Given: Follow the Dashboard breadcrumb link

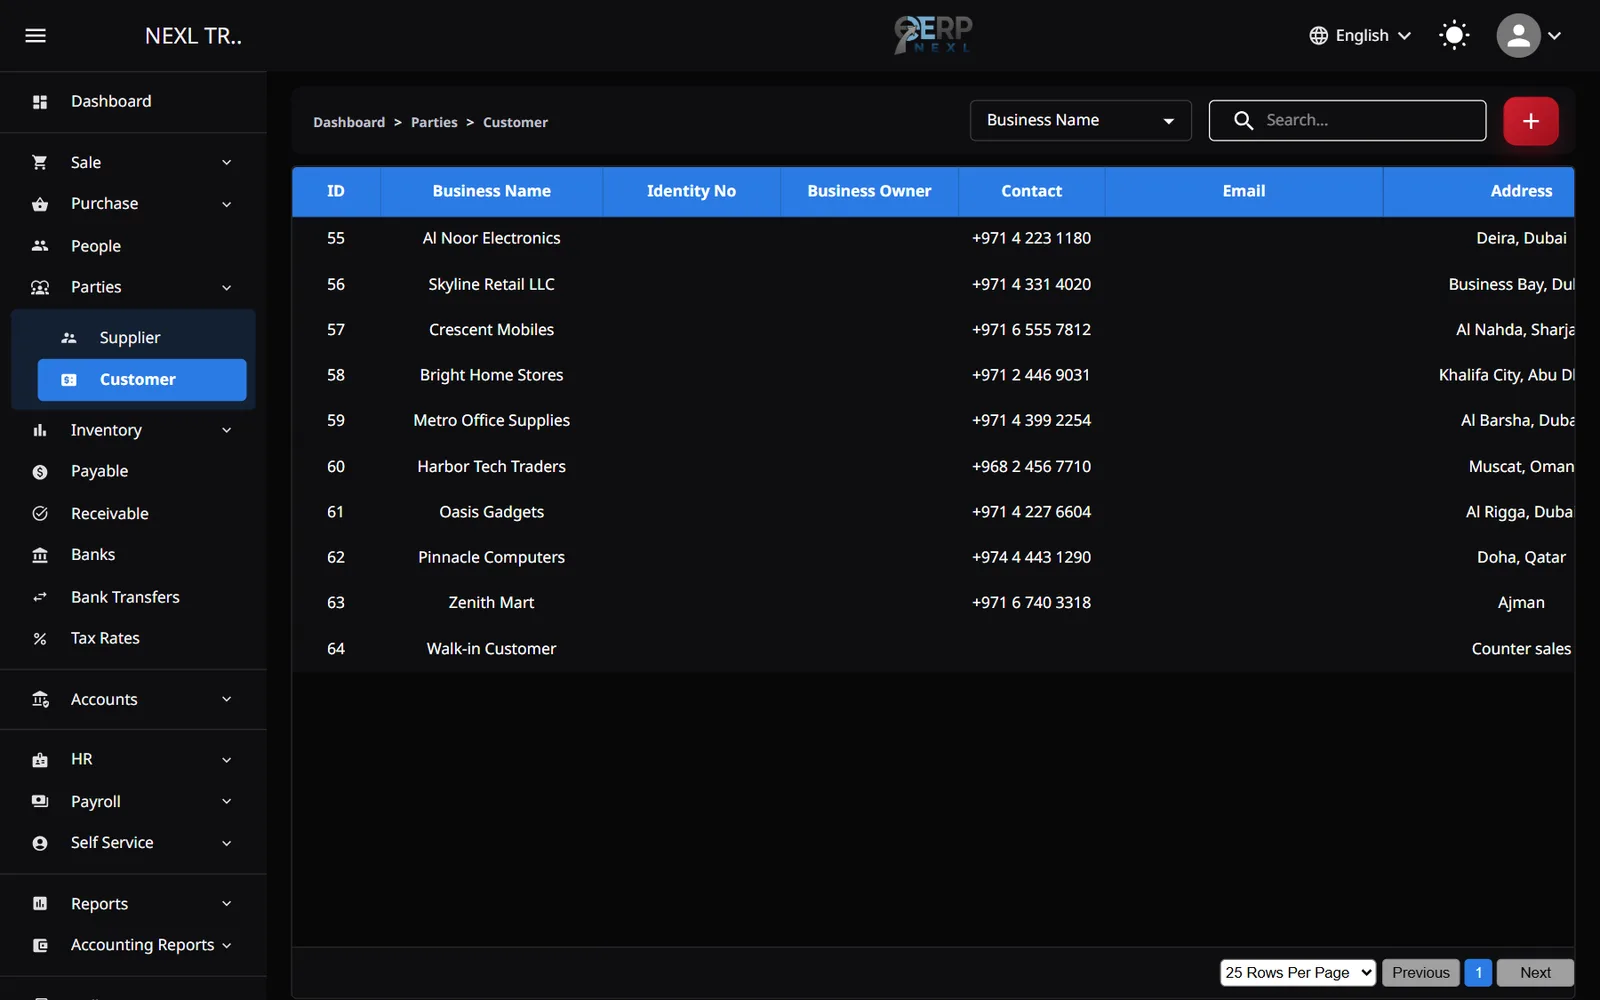Looking at the screenshot, I should click(349, 122).
